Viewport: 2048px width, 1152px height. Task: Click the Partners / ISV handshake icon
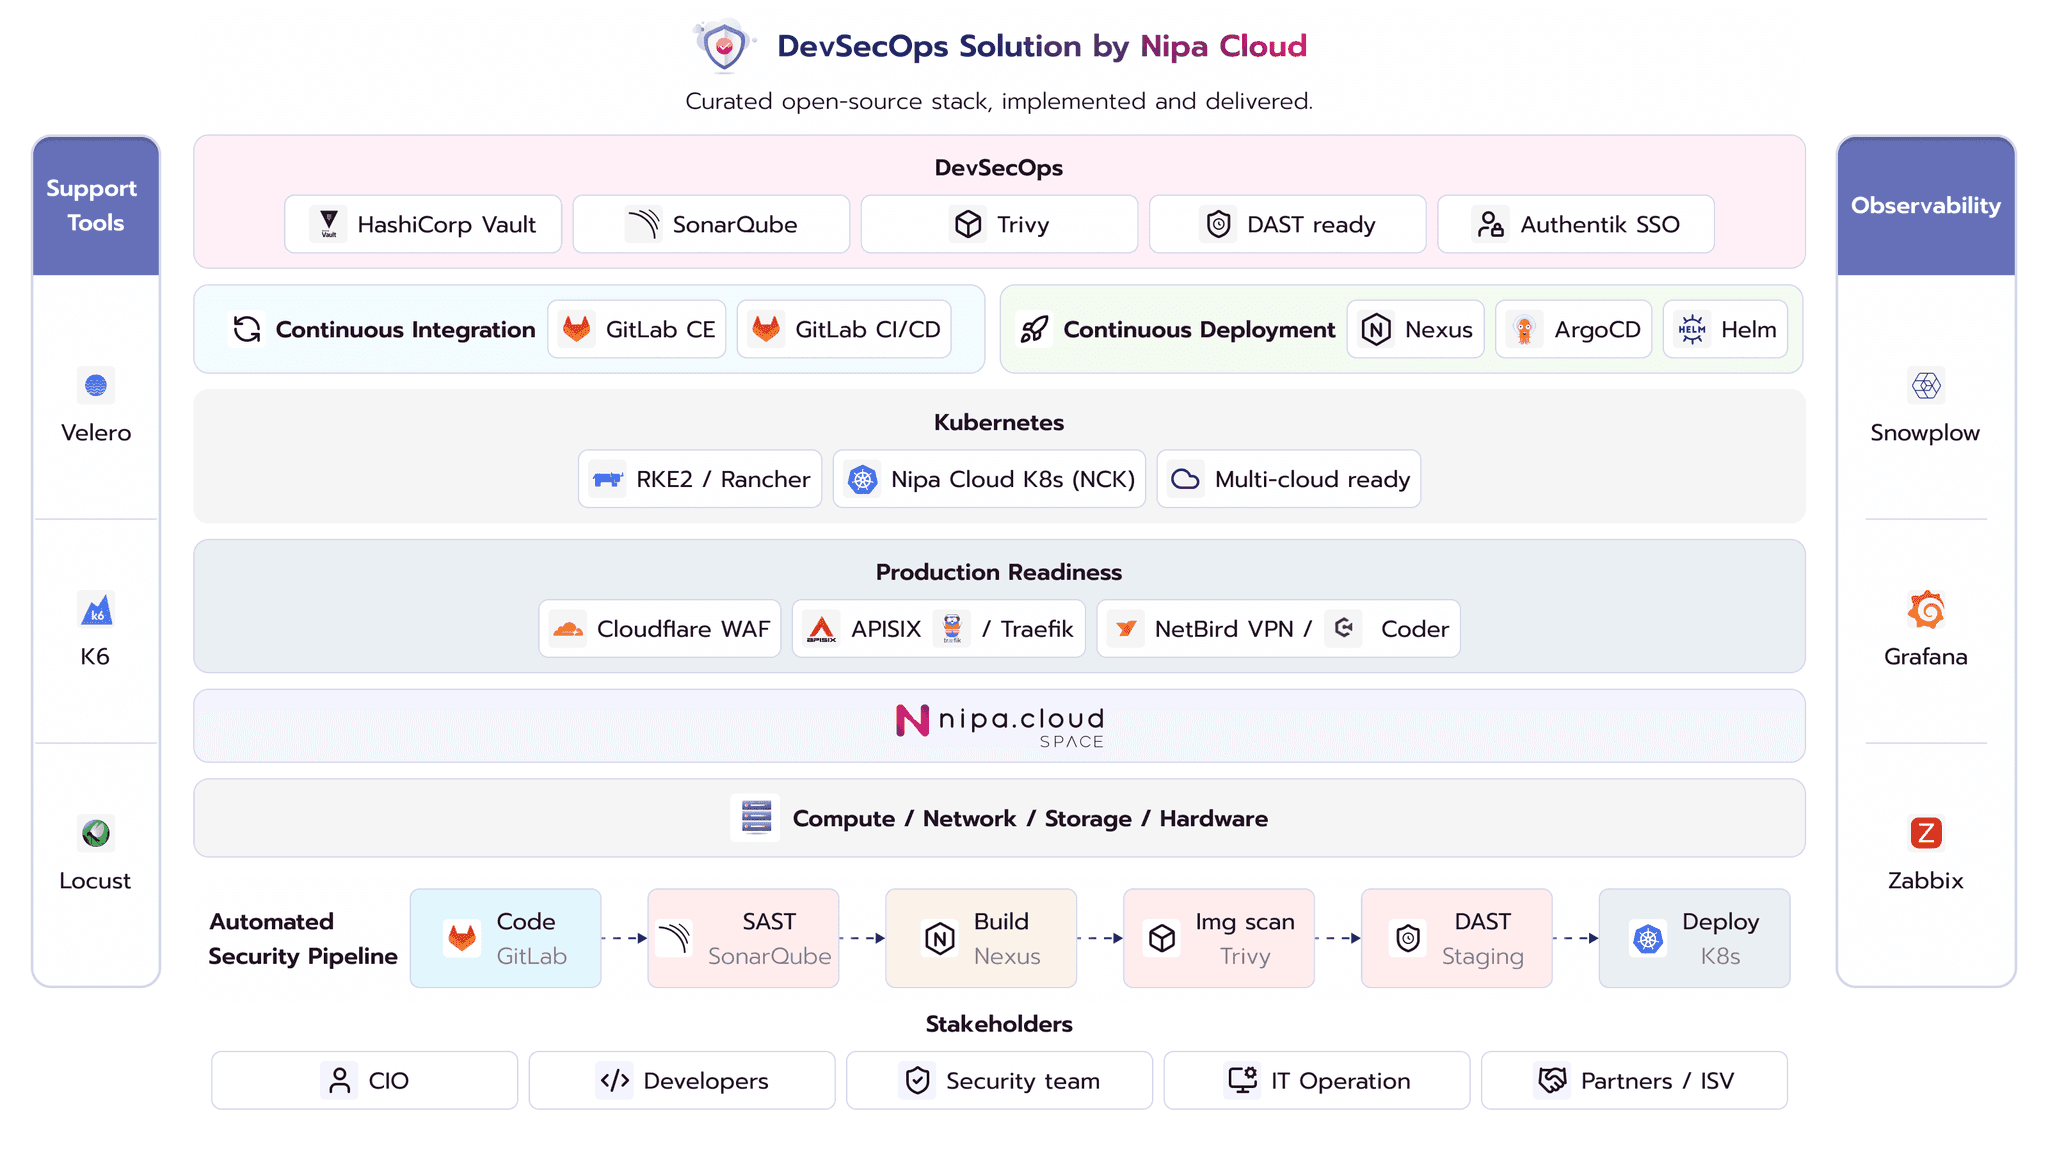coord(1552,1080)
